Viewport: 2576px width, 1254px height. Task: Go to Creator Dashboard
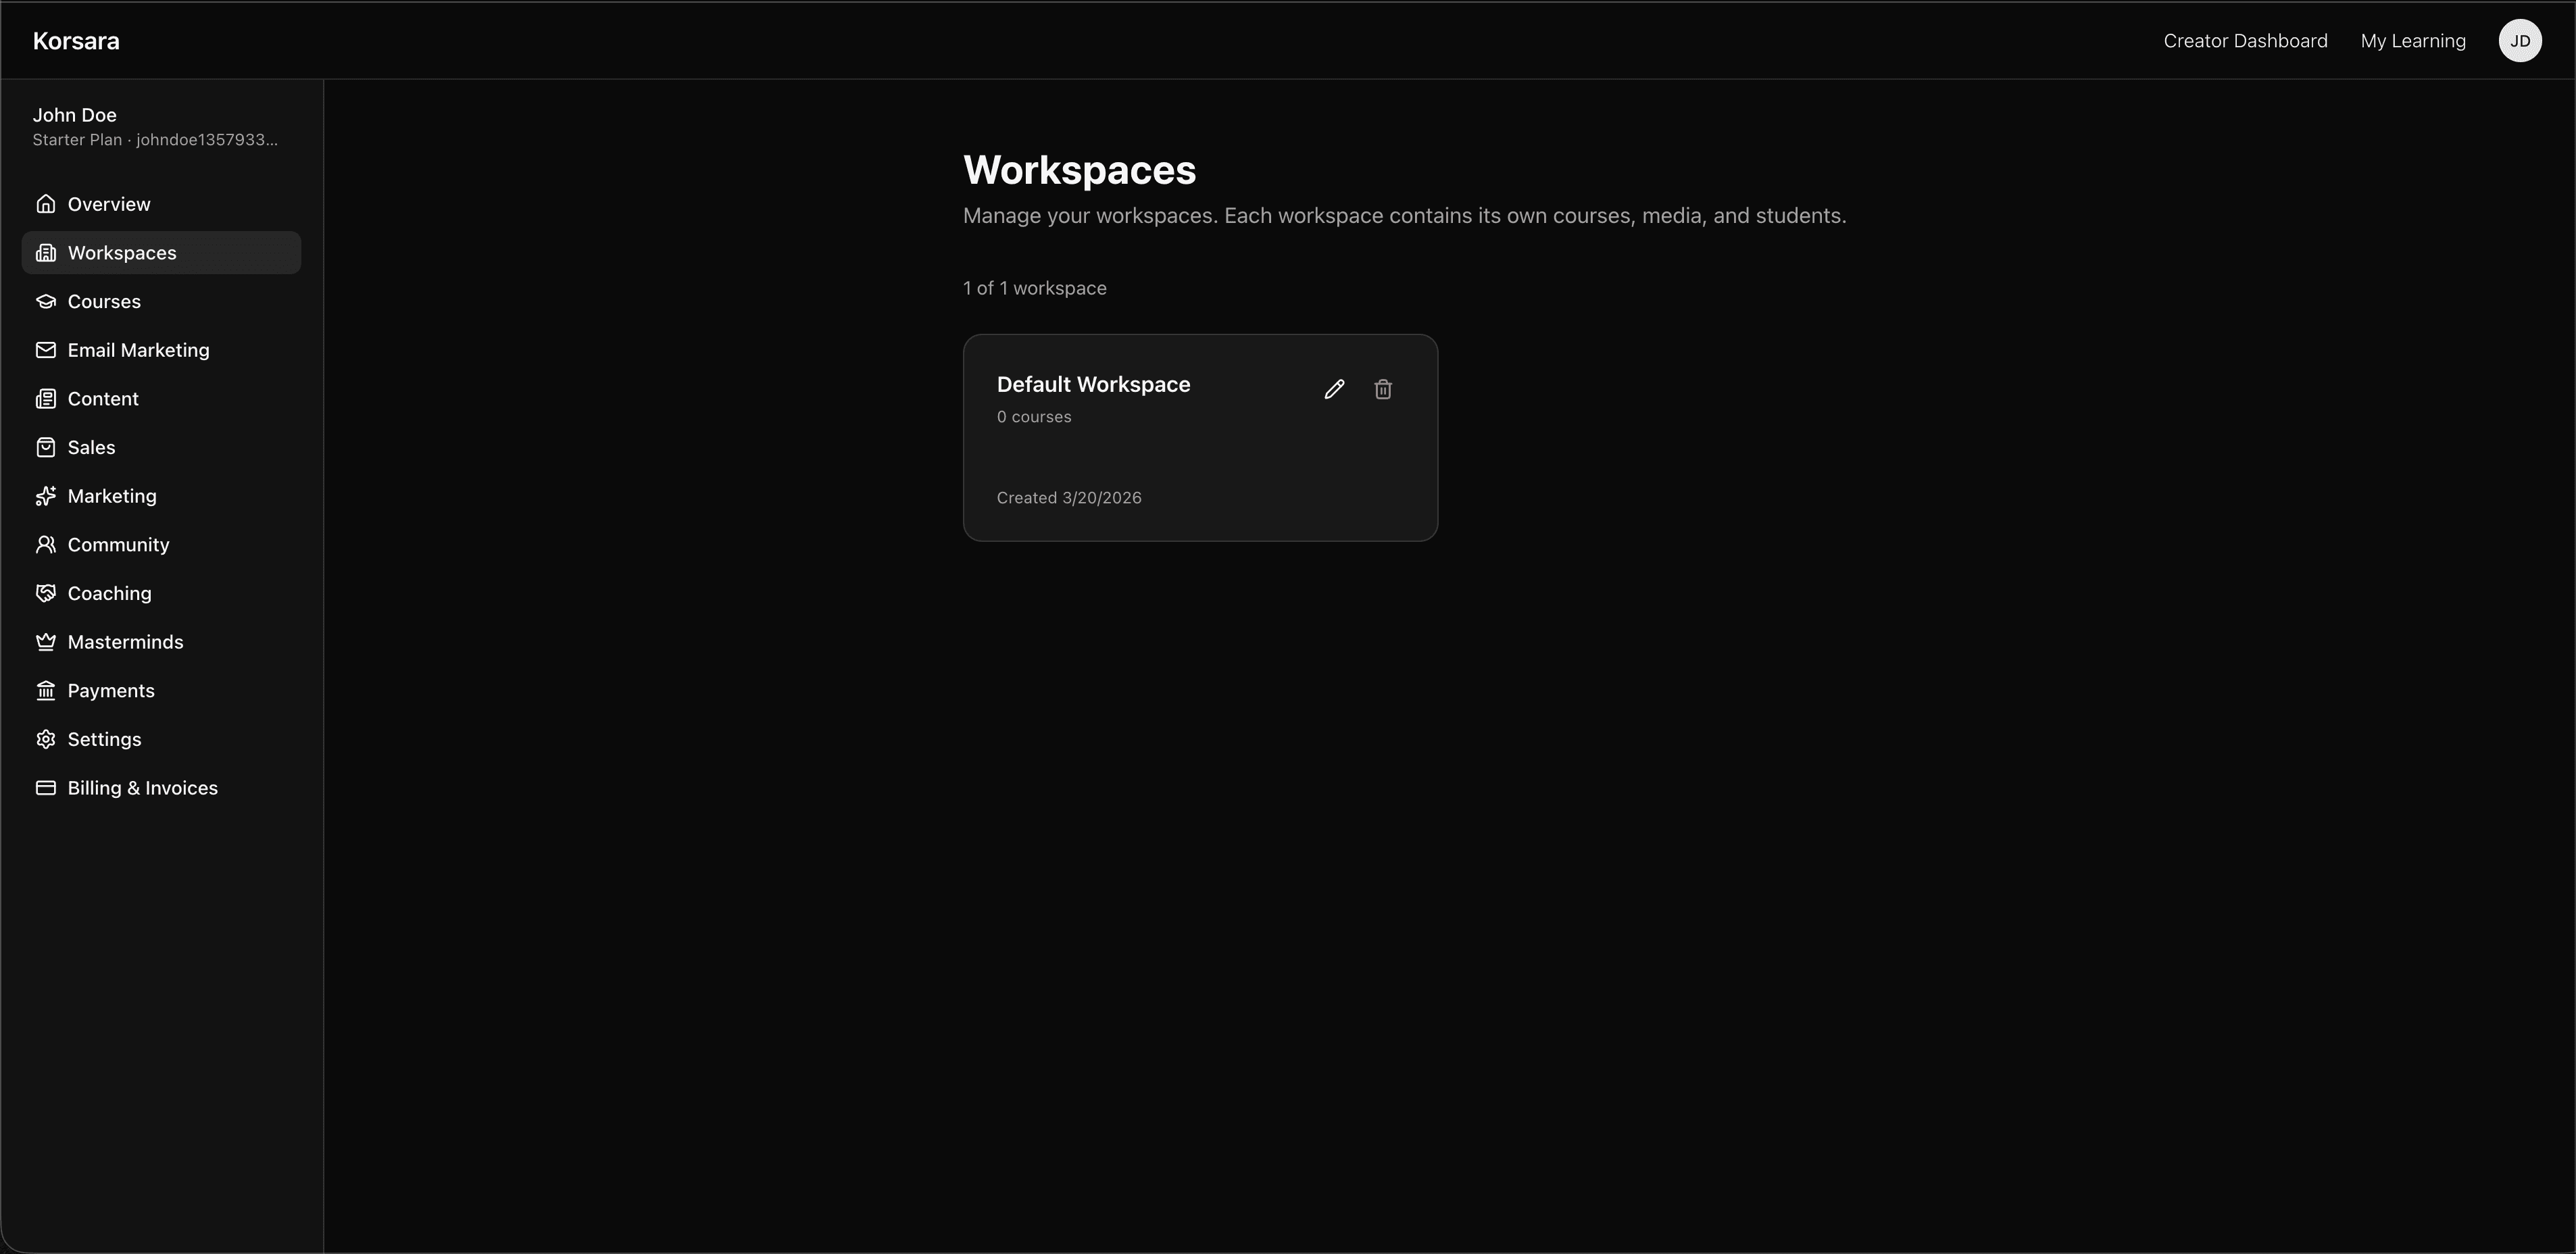[2245, 41]
